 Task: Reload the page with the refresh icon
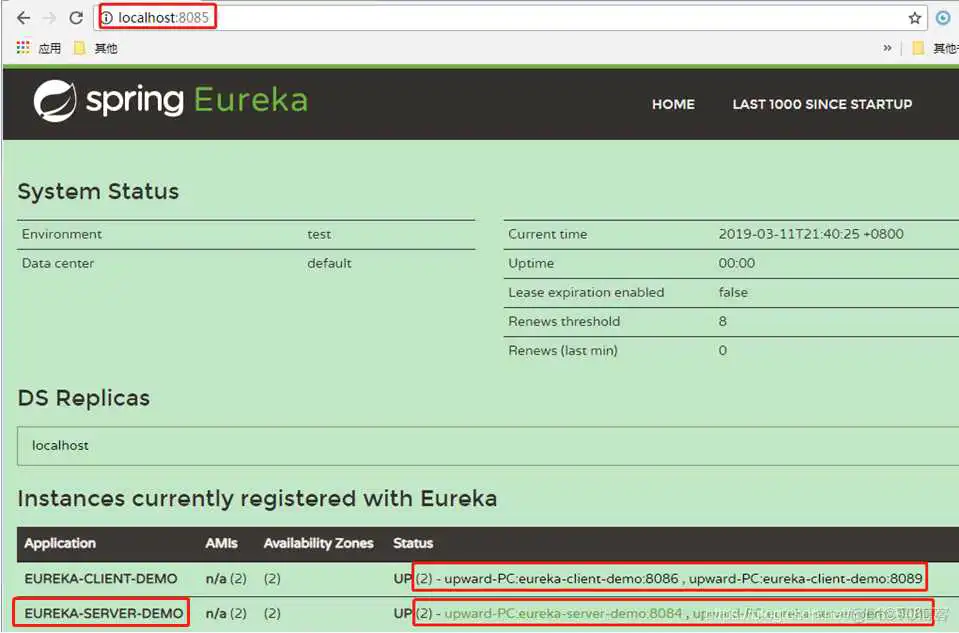(x=76, y=18)
